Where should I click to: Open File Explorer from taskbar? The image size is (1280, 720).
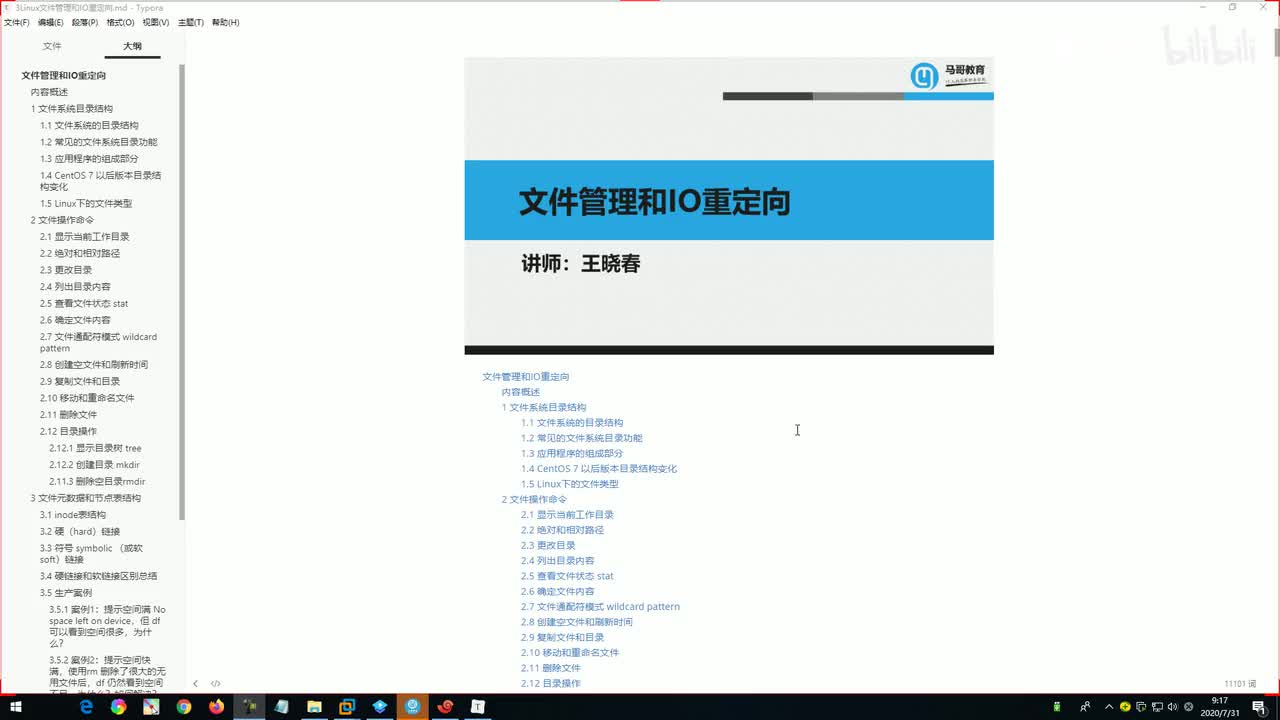point(314,707)
